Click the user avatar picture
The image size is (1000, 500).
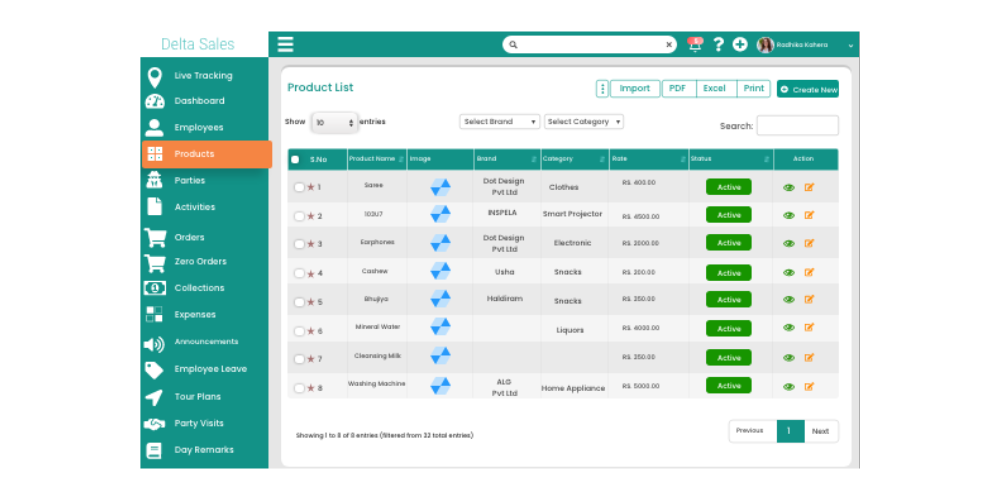click(765, 45)
